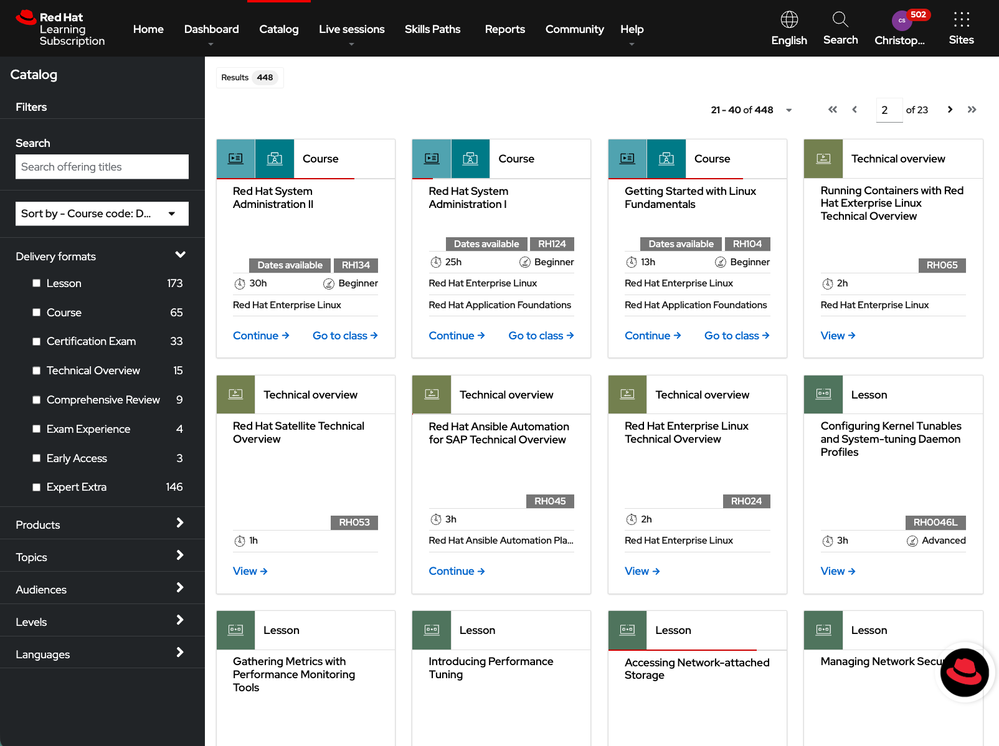
Task: Click the Red Hat Learning Subscription logo
Action: [x=61, y=29]
